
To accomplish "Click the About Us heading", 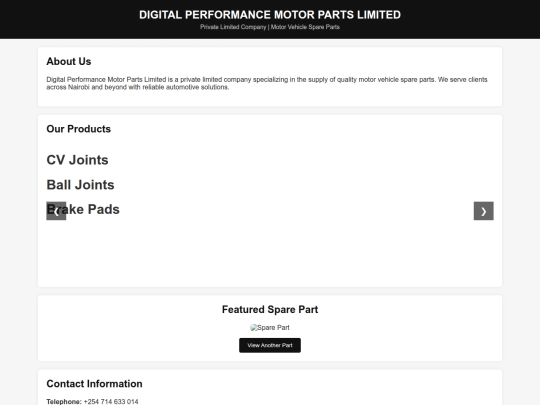I will 69,61.
